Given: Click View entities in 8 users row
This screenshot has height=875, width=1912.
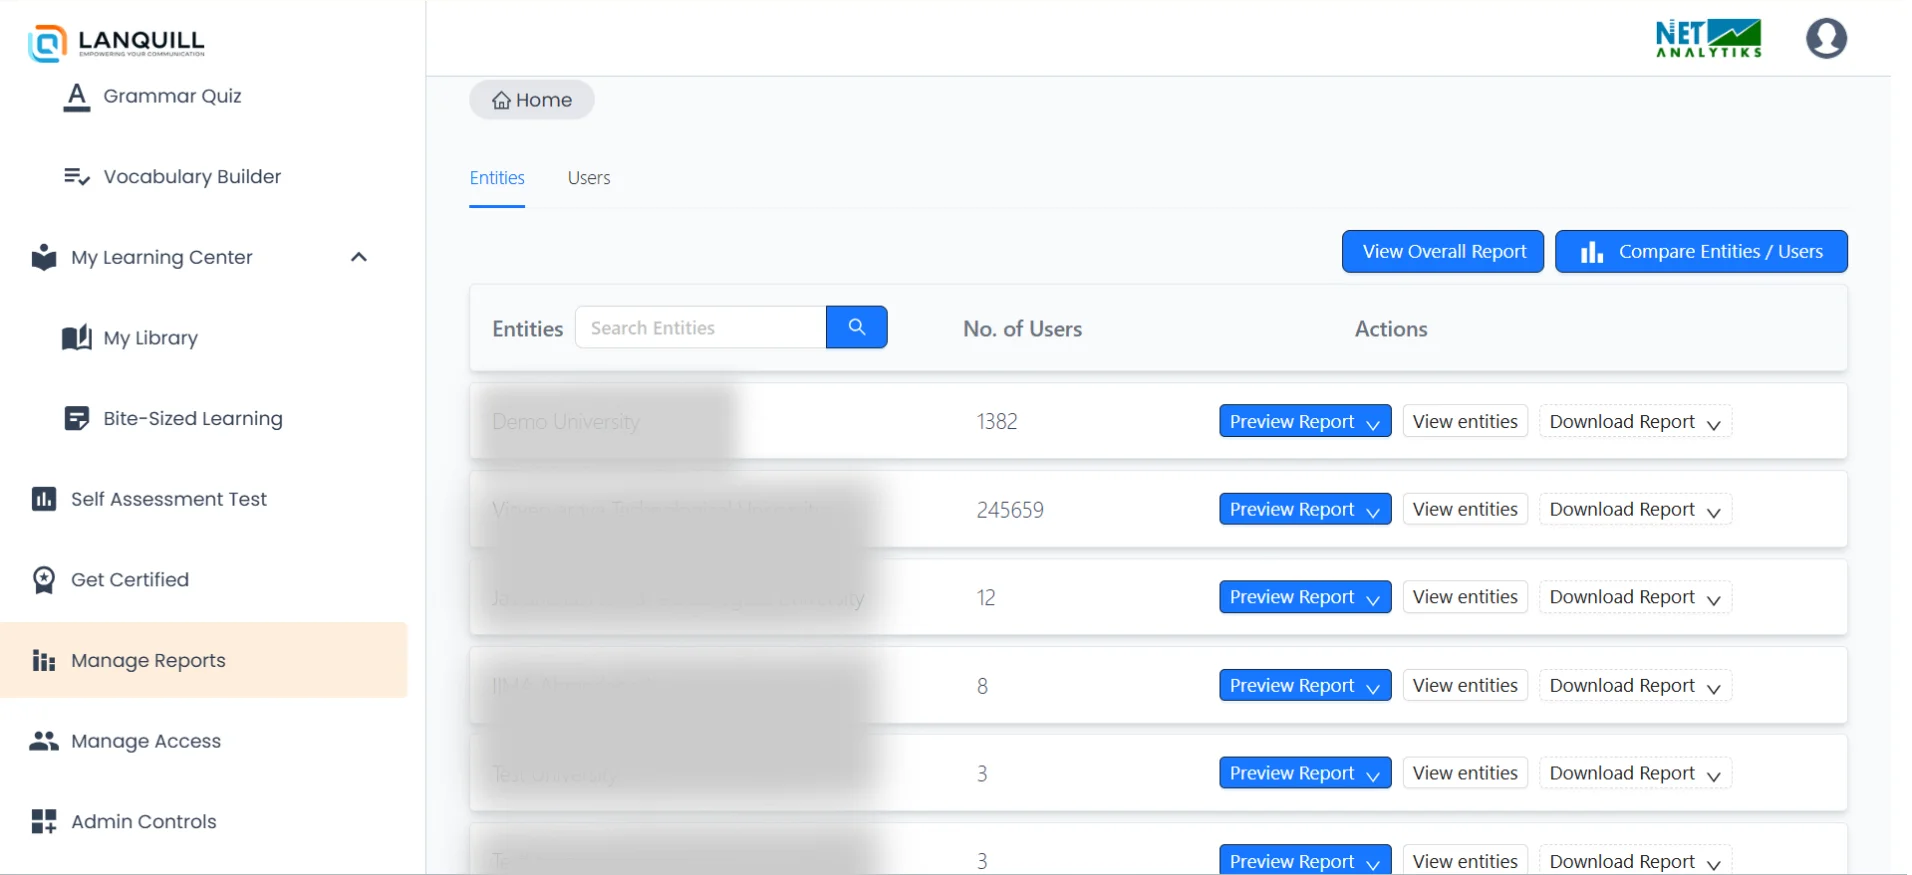Looking at the screenshot, I should (1465, 685).
